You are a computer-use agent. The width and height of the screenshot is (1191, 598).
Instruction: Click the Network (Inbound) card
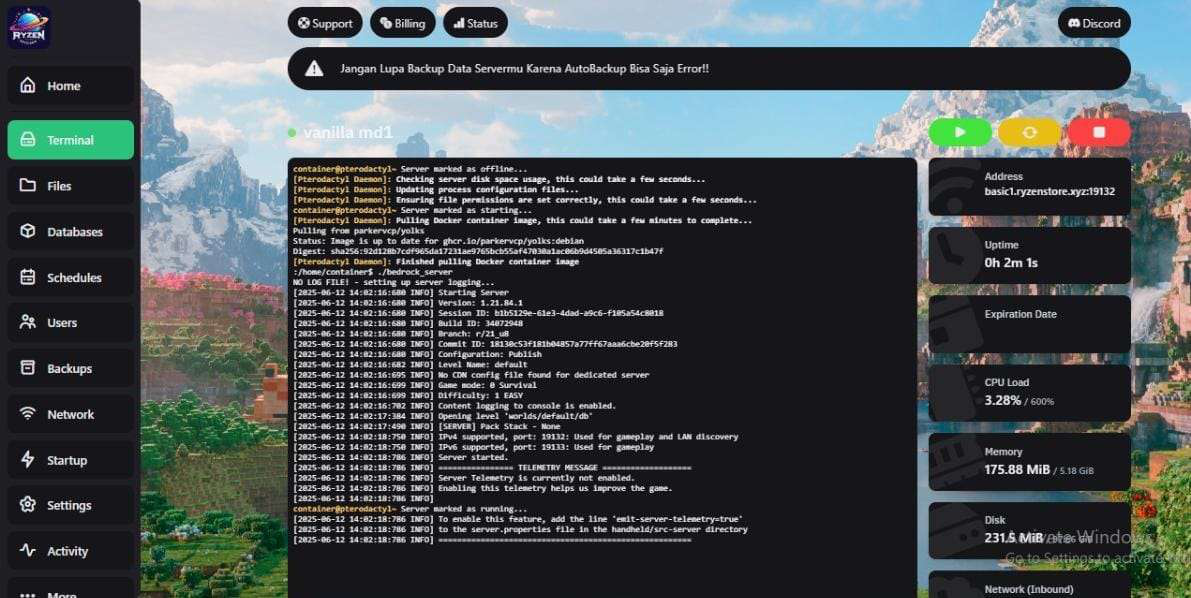pyautogui.click(x=1029, y=584)
